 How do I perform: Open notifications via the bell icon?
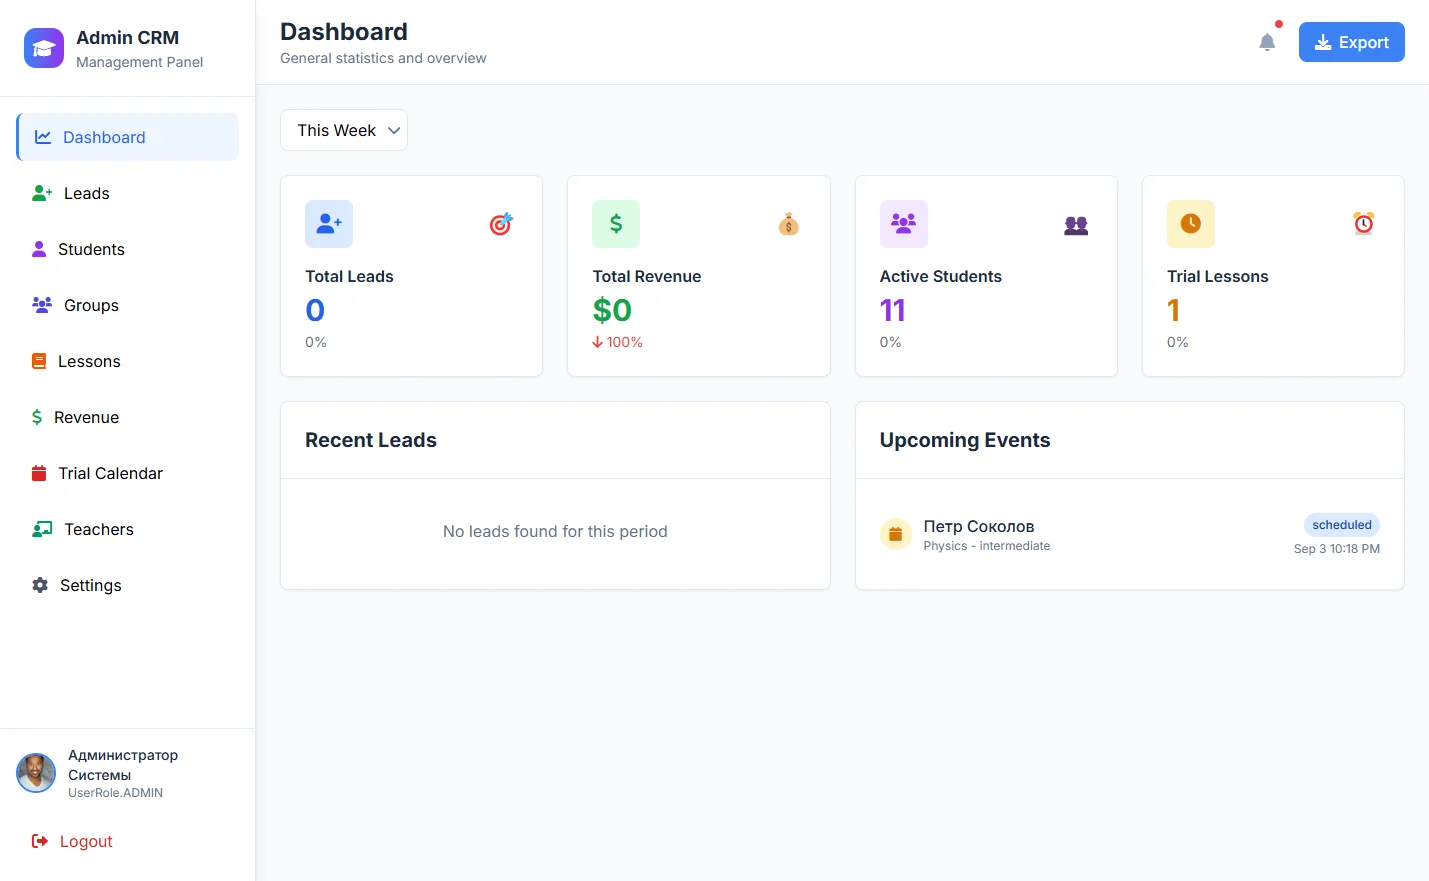click(1267, 42)
